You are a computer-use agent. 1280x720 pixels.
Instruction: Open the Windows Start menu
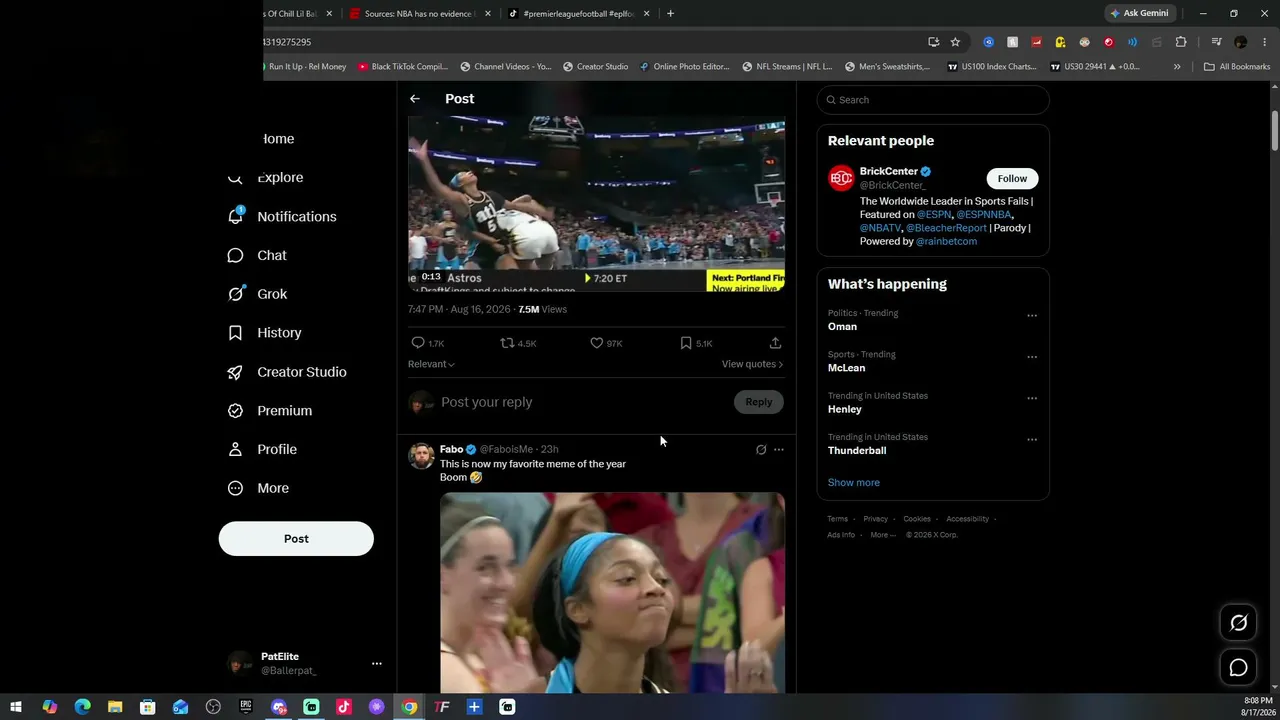16,707
